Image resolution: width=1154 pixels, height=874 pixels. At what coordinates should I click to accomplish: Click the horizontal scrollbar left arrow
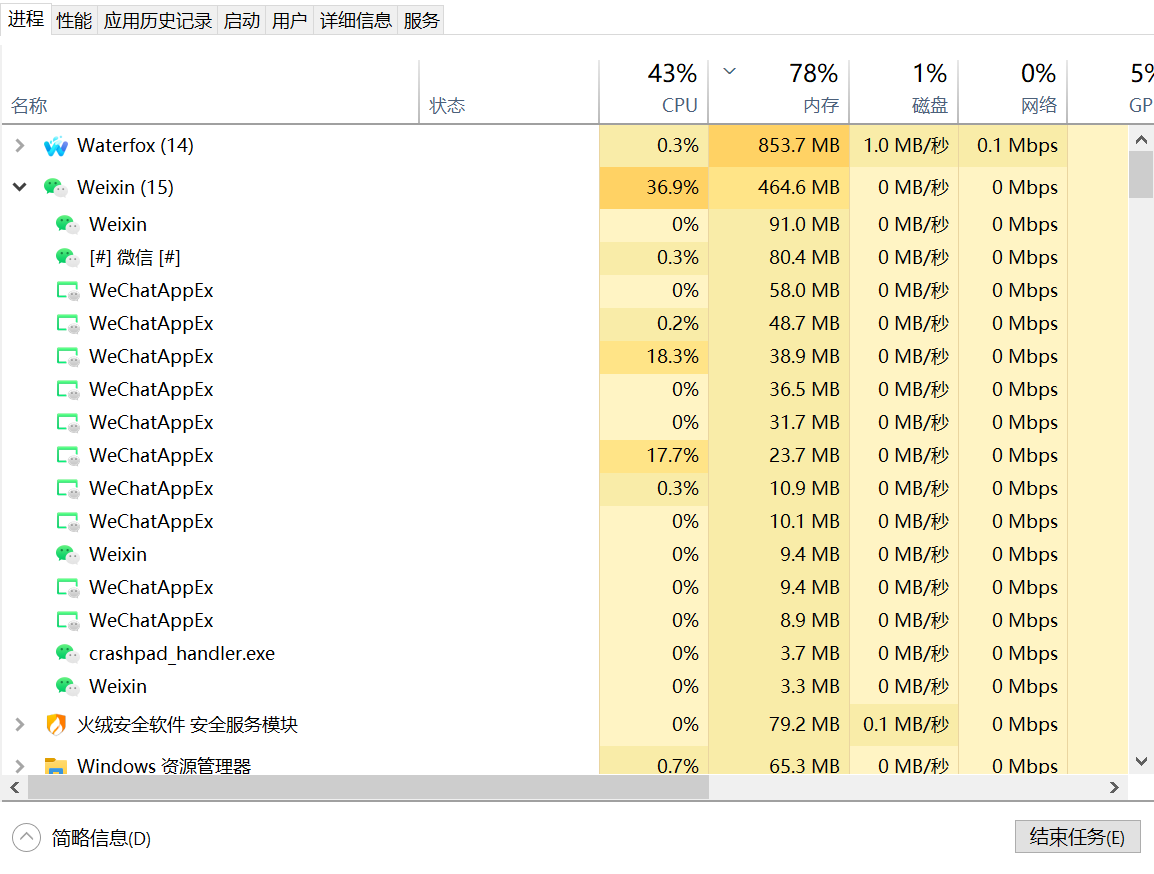15,787
